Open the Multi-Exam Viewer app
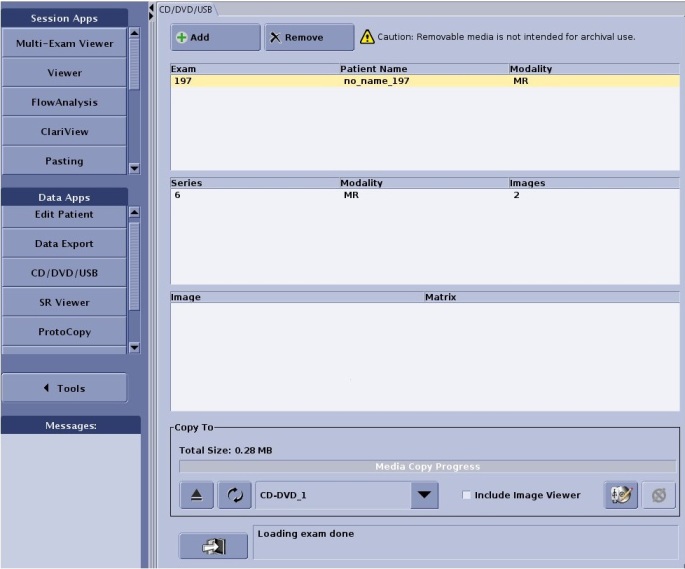This screenshot has height=569, width=685. (x=64, y=44)
